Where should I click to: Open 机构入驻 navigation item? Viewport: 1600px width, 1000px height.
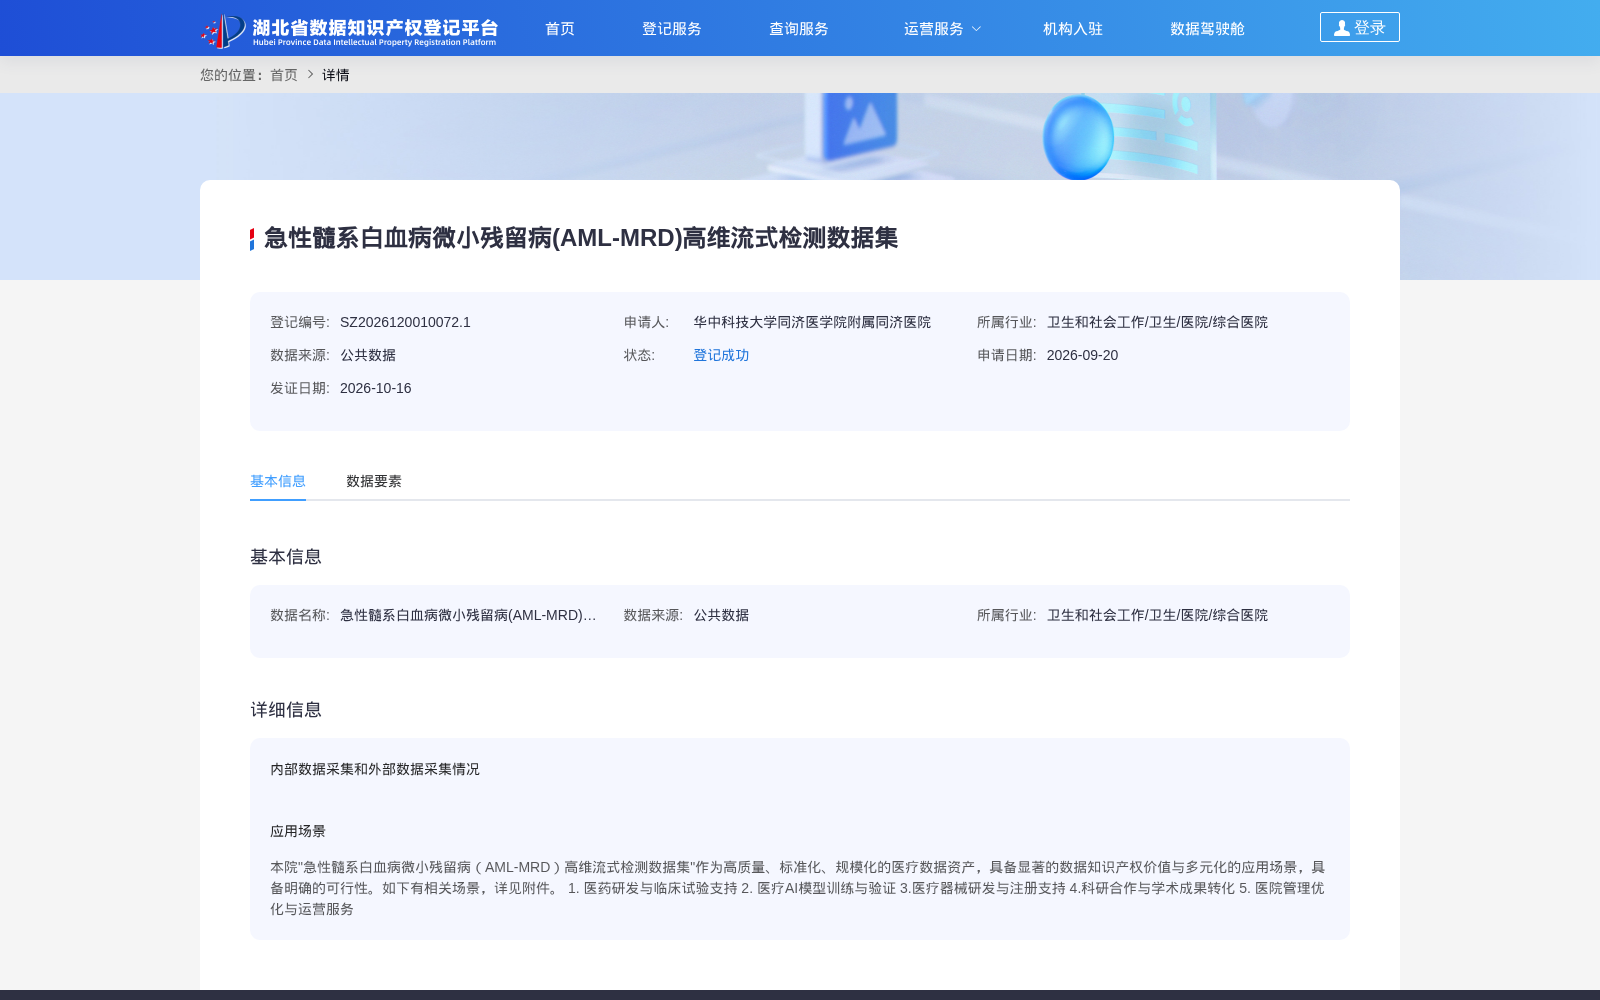click(x=1073, y=29)
